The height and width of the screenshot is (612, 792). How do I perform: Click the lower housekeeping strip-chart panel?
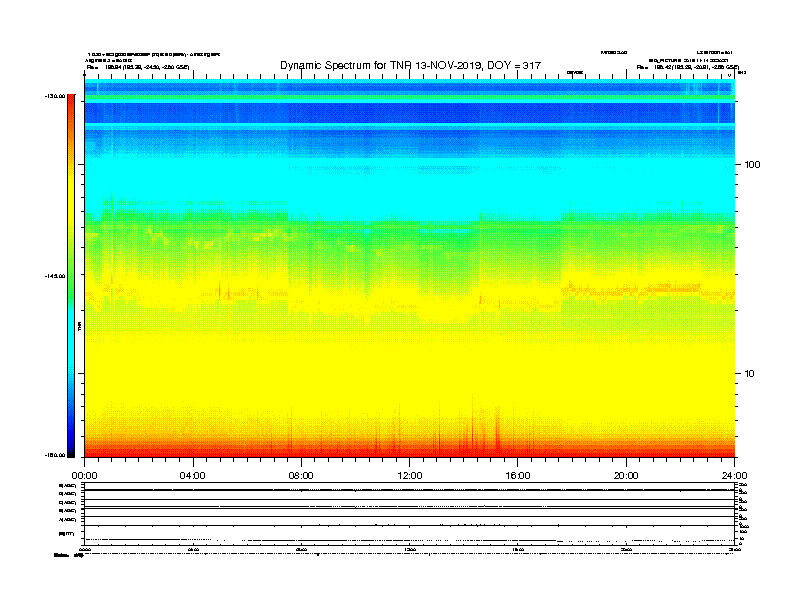410,514
